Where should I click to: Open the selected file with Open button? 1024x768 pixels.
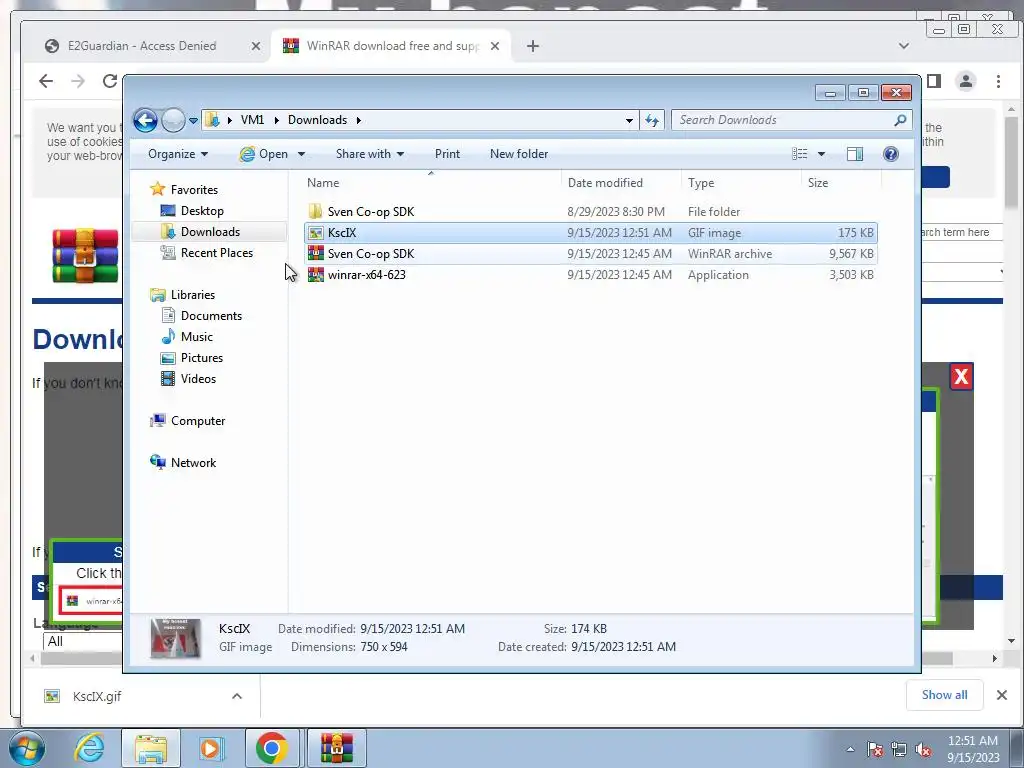[264, 154]
